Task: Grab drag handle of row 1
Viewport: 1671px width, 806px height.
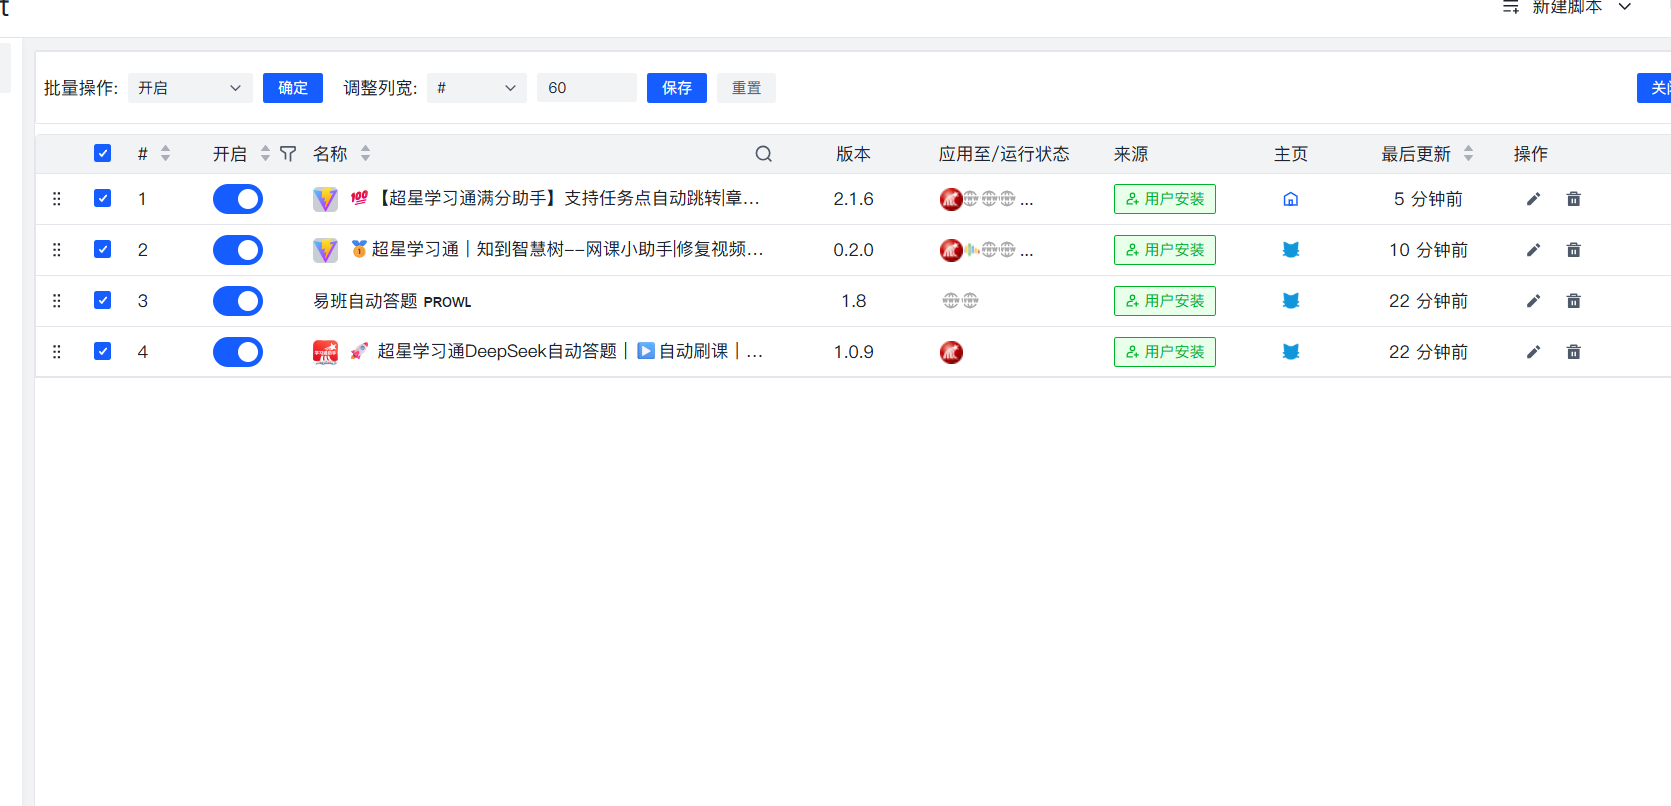Action: point(57,199)
